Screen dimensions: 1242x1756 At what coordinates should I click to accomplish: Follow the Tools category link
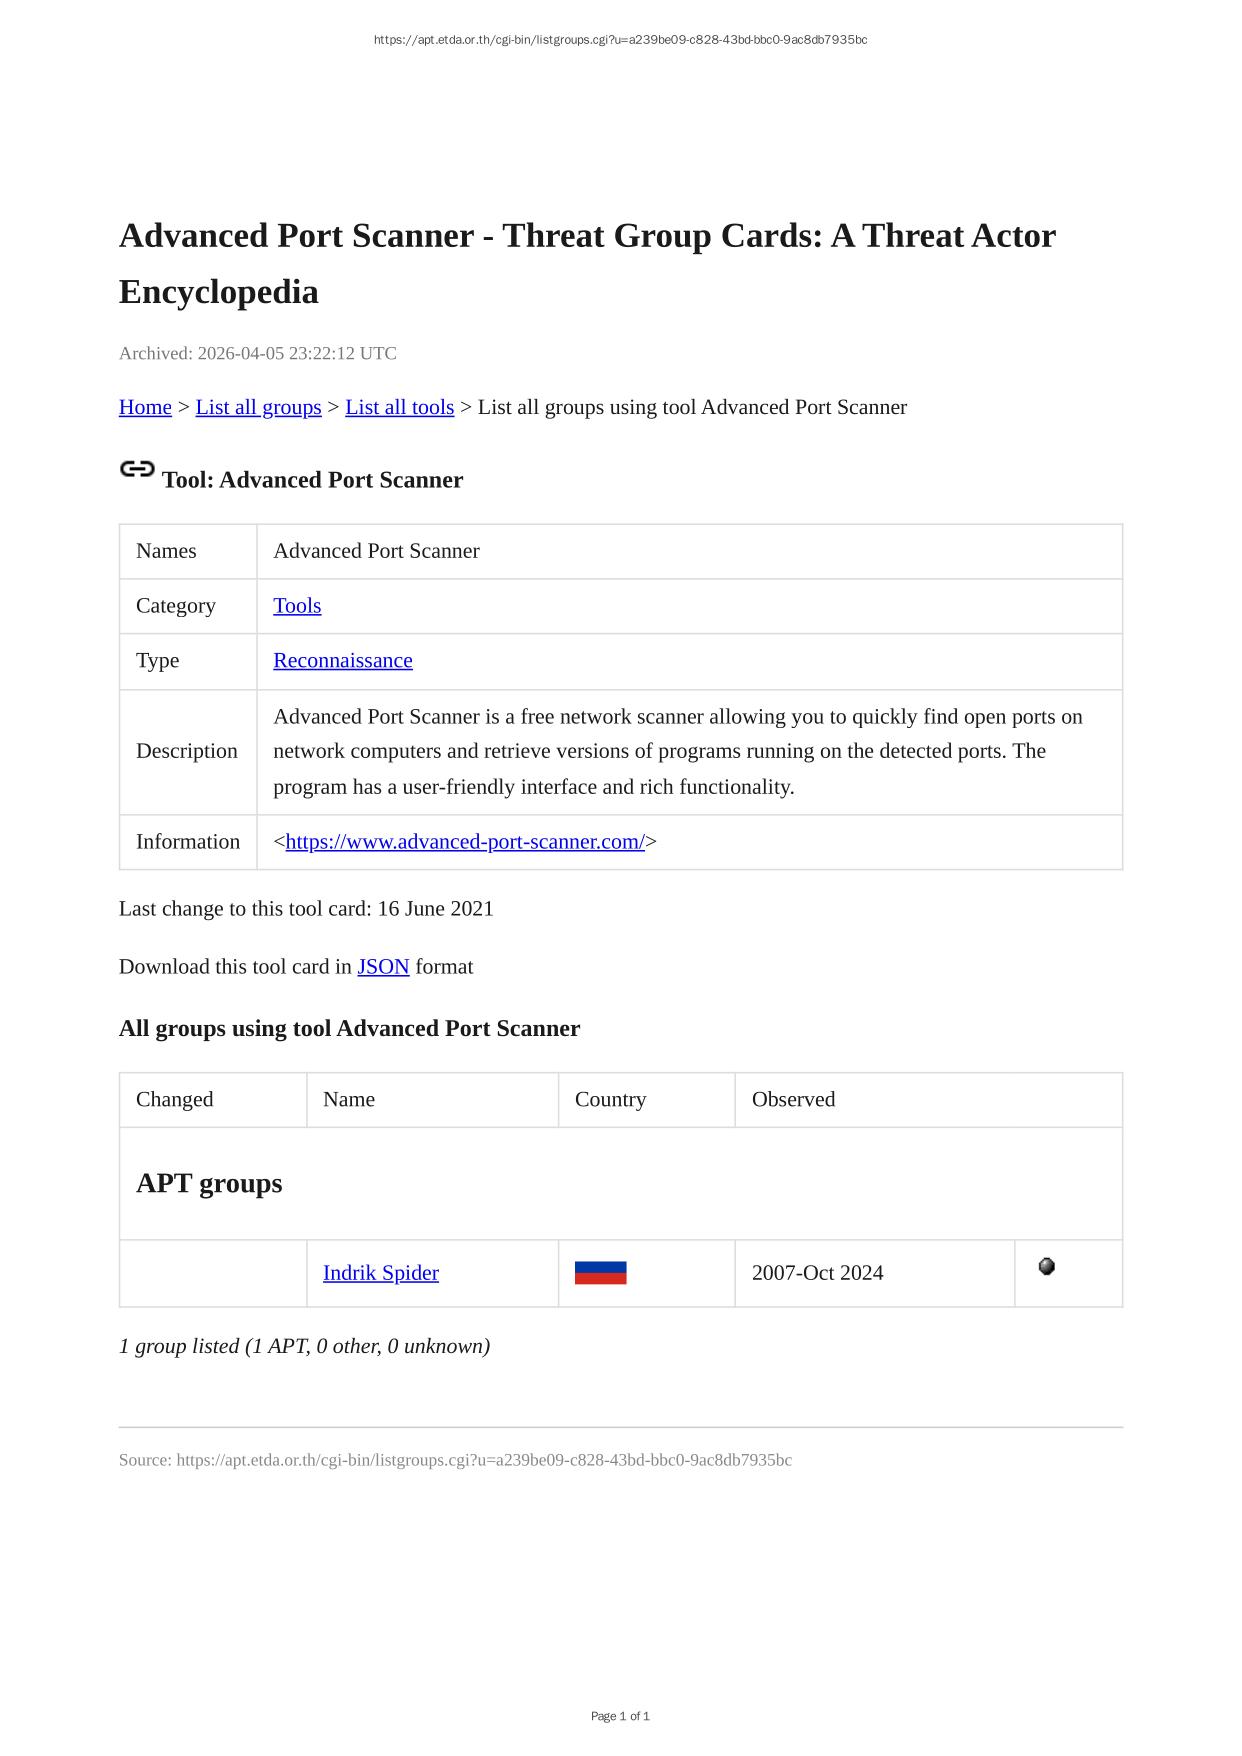(297, 606)
